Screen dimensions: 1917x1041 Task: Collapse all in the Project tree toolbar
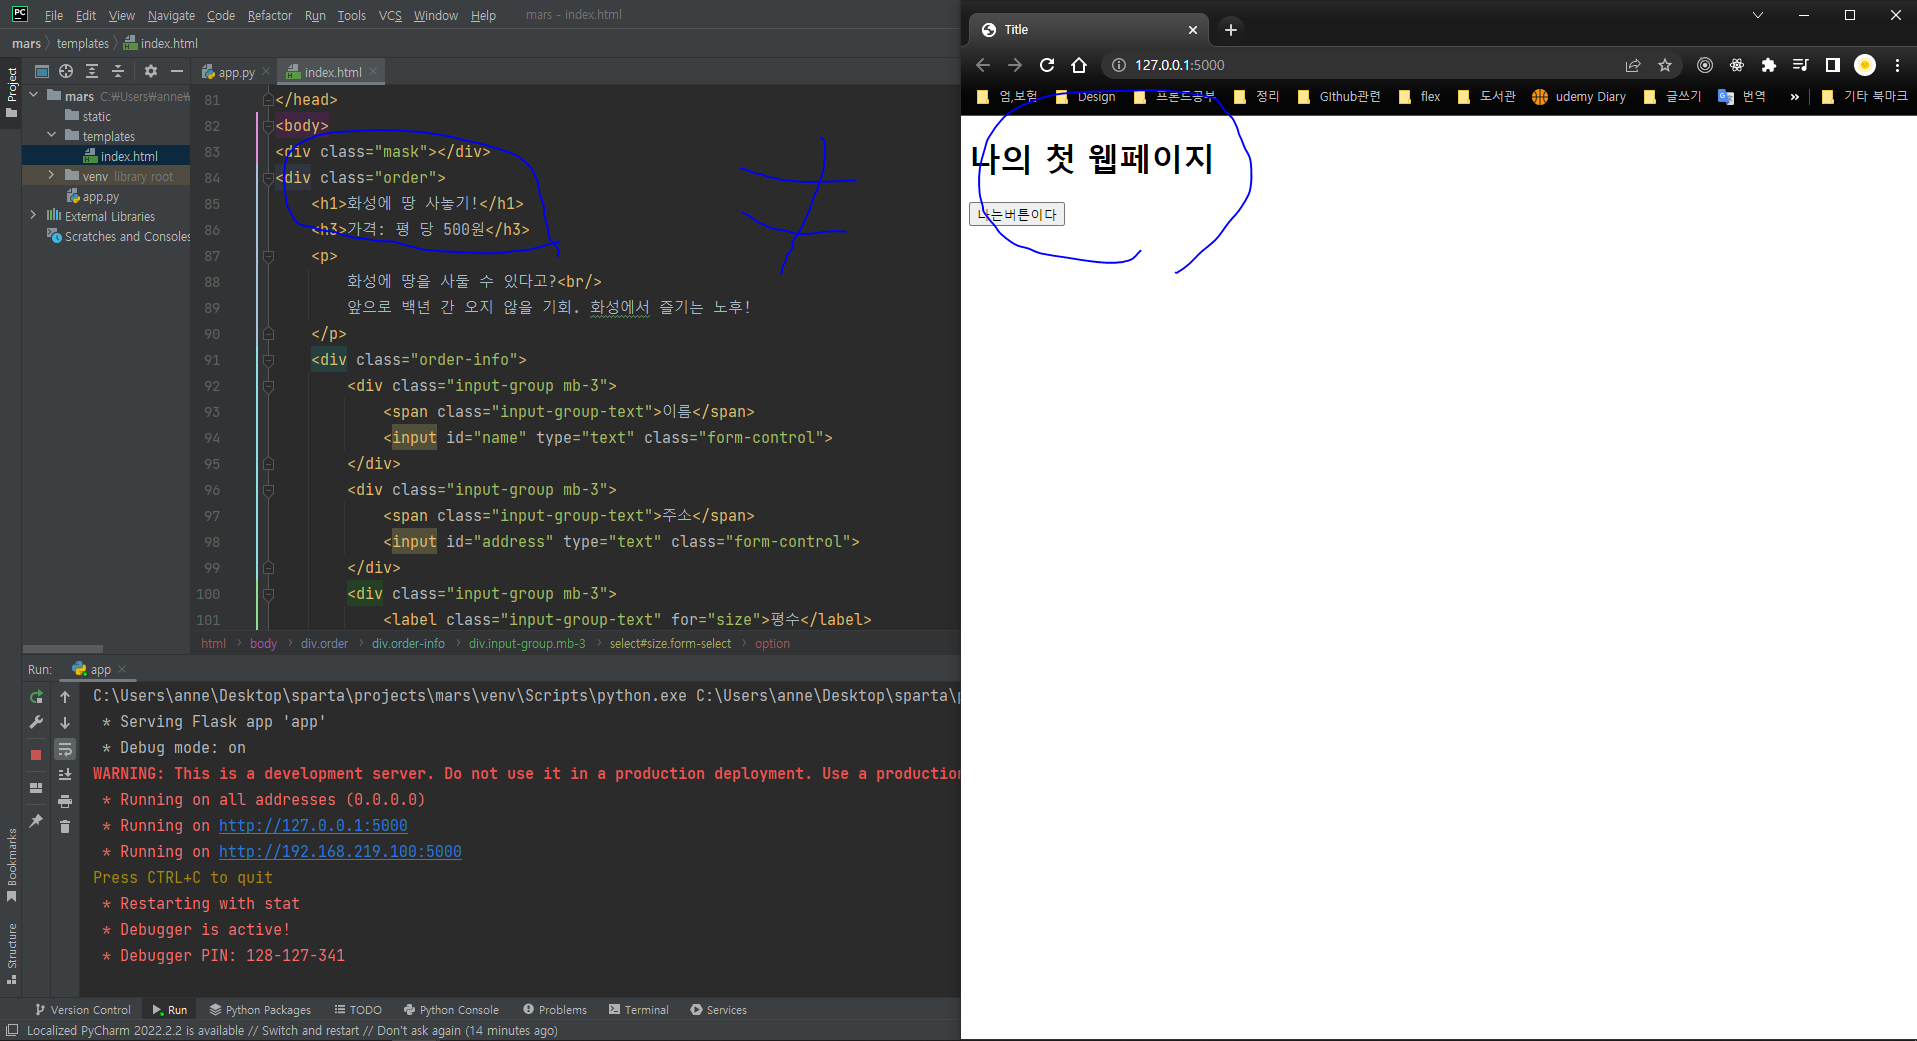[x=118, y=71]
